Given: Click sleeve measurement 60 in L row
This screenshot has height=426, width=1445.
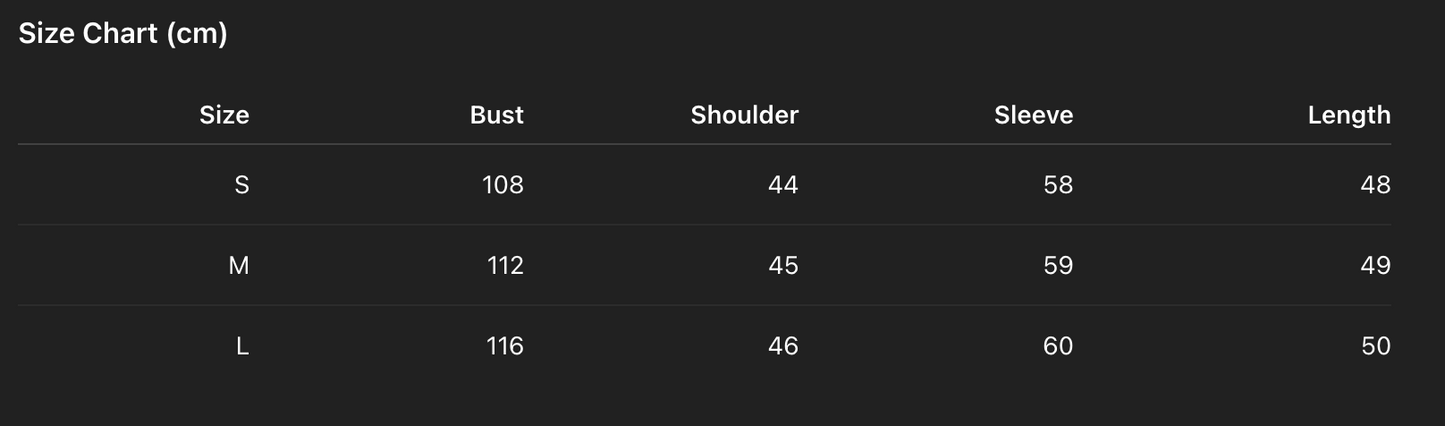Looking at the screenshot, I should point(1057,346).
